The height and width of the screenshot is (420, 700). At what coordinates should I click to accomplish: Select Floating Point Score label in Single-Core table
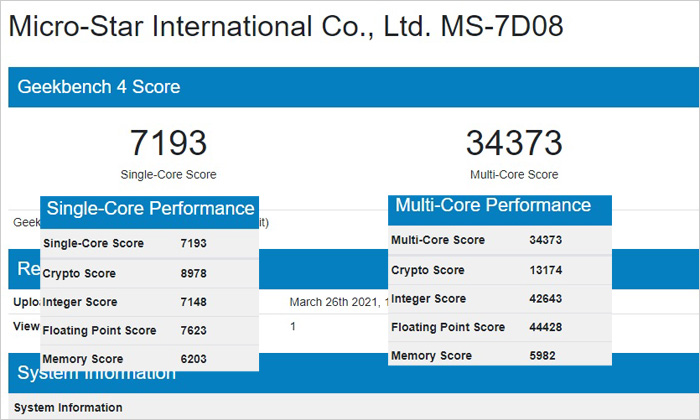[99, 330]
